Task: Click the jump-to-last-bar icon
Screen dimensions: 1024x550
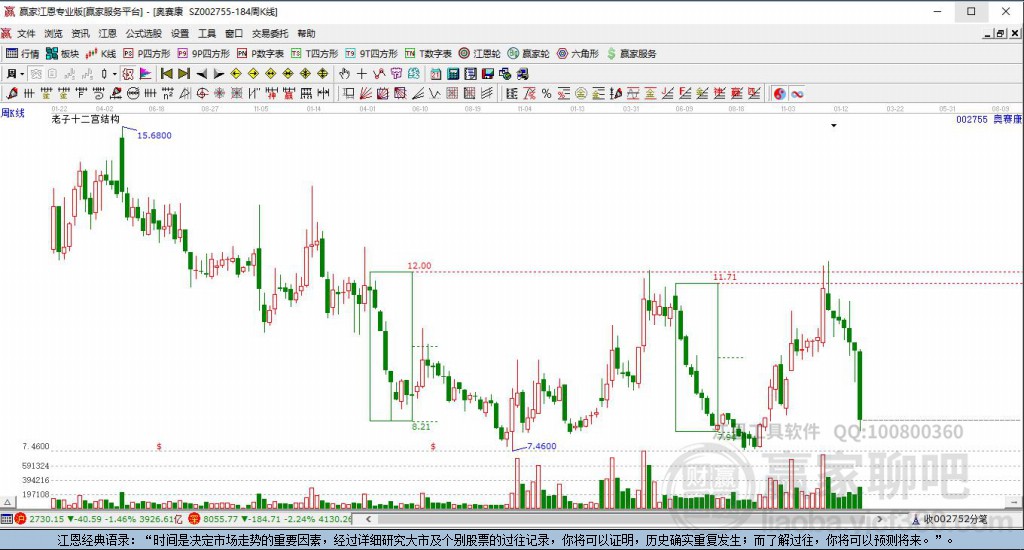Action: coord(184,74)
